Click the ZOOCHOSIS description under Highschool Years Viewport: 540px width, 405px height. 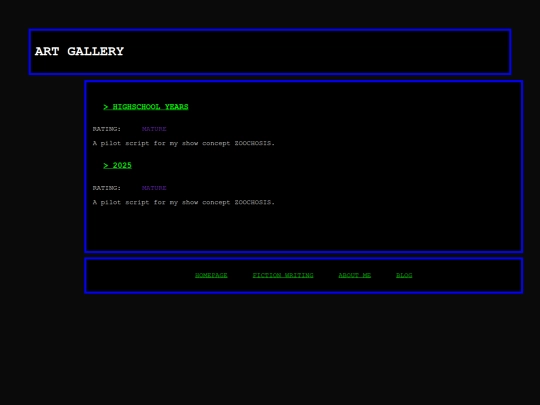184,143
